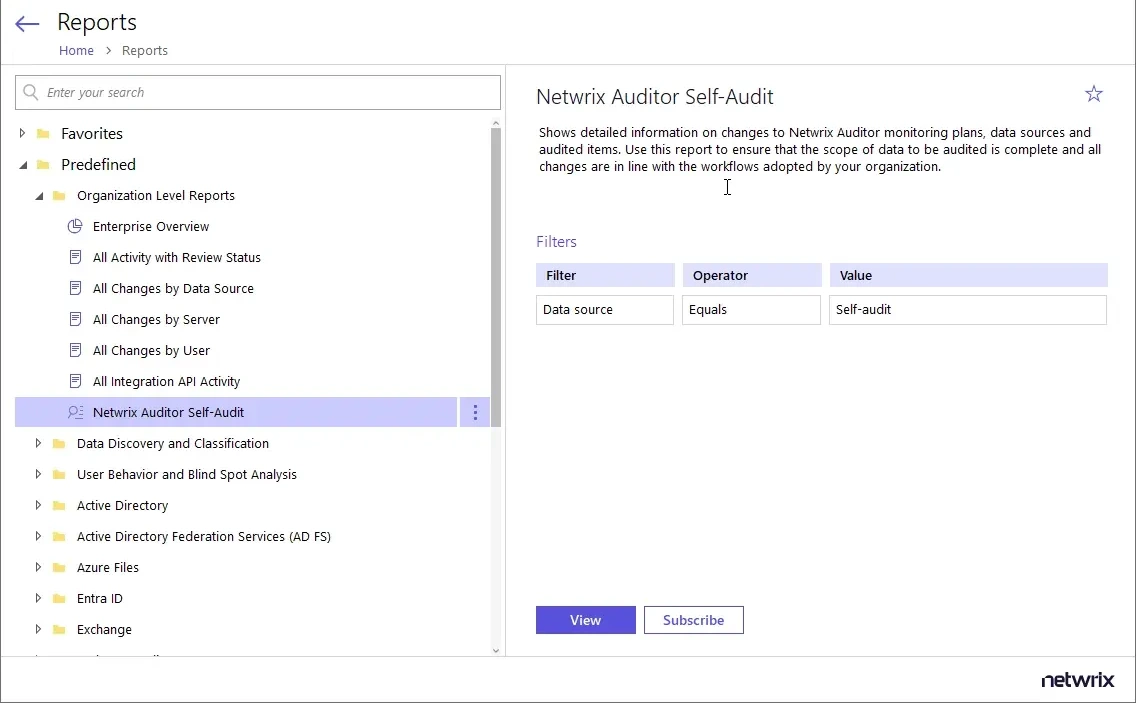Select All Activity with Review Status report

pos(176,257)
